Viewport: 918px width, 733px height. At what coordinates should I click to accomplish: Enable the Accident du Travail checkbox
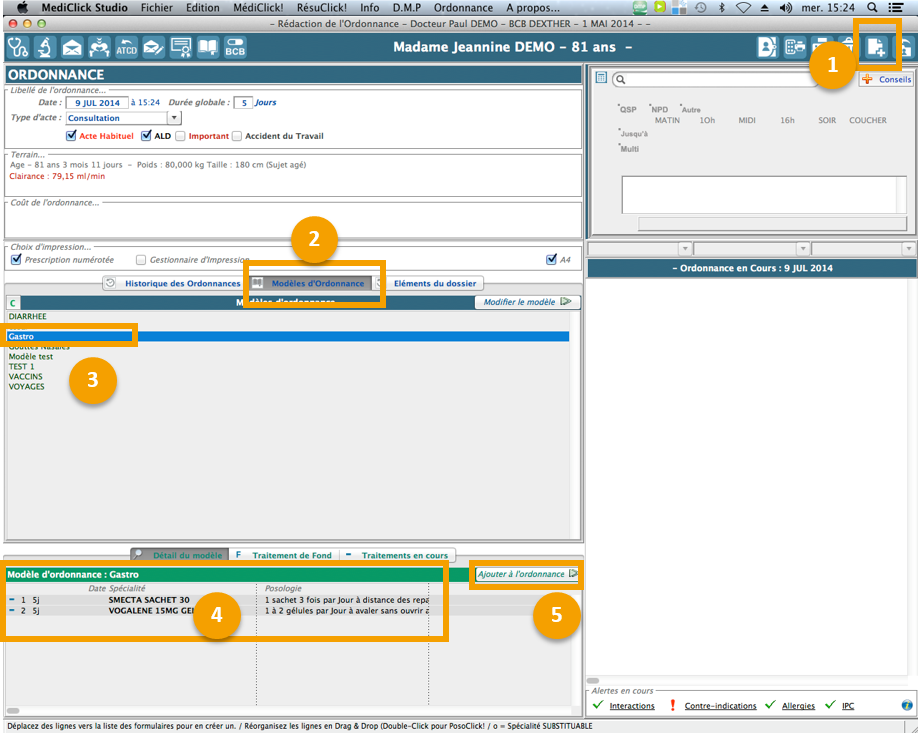point(237,136)
